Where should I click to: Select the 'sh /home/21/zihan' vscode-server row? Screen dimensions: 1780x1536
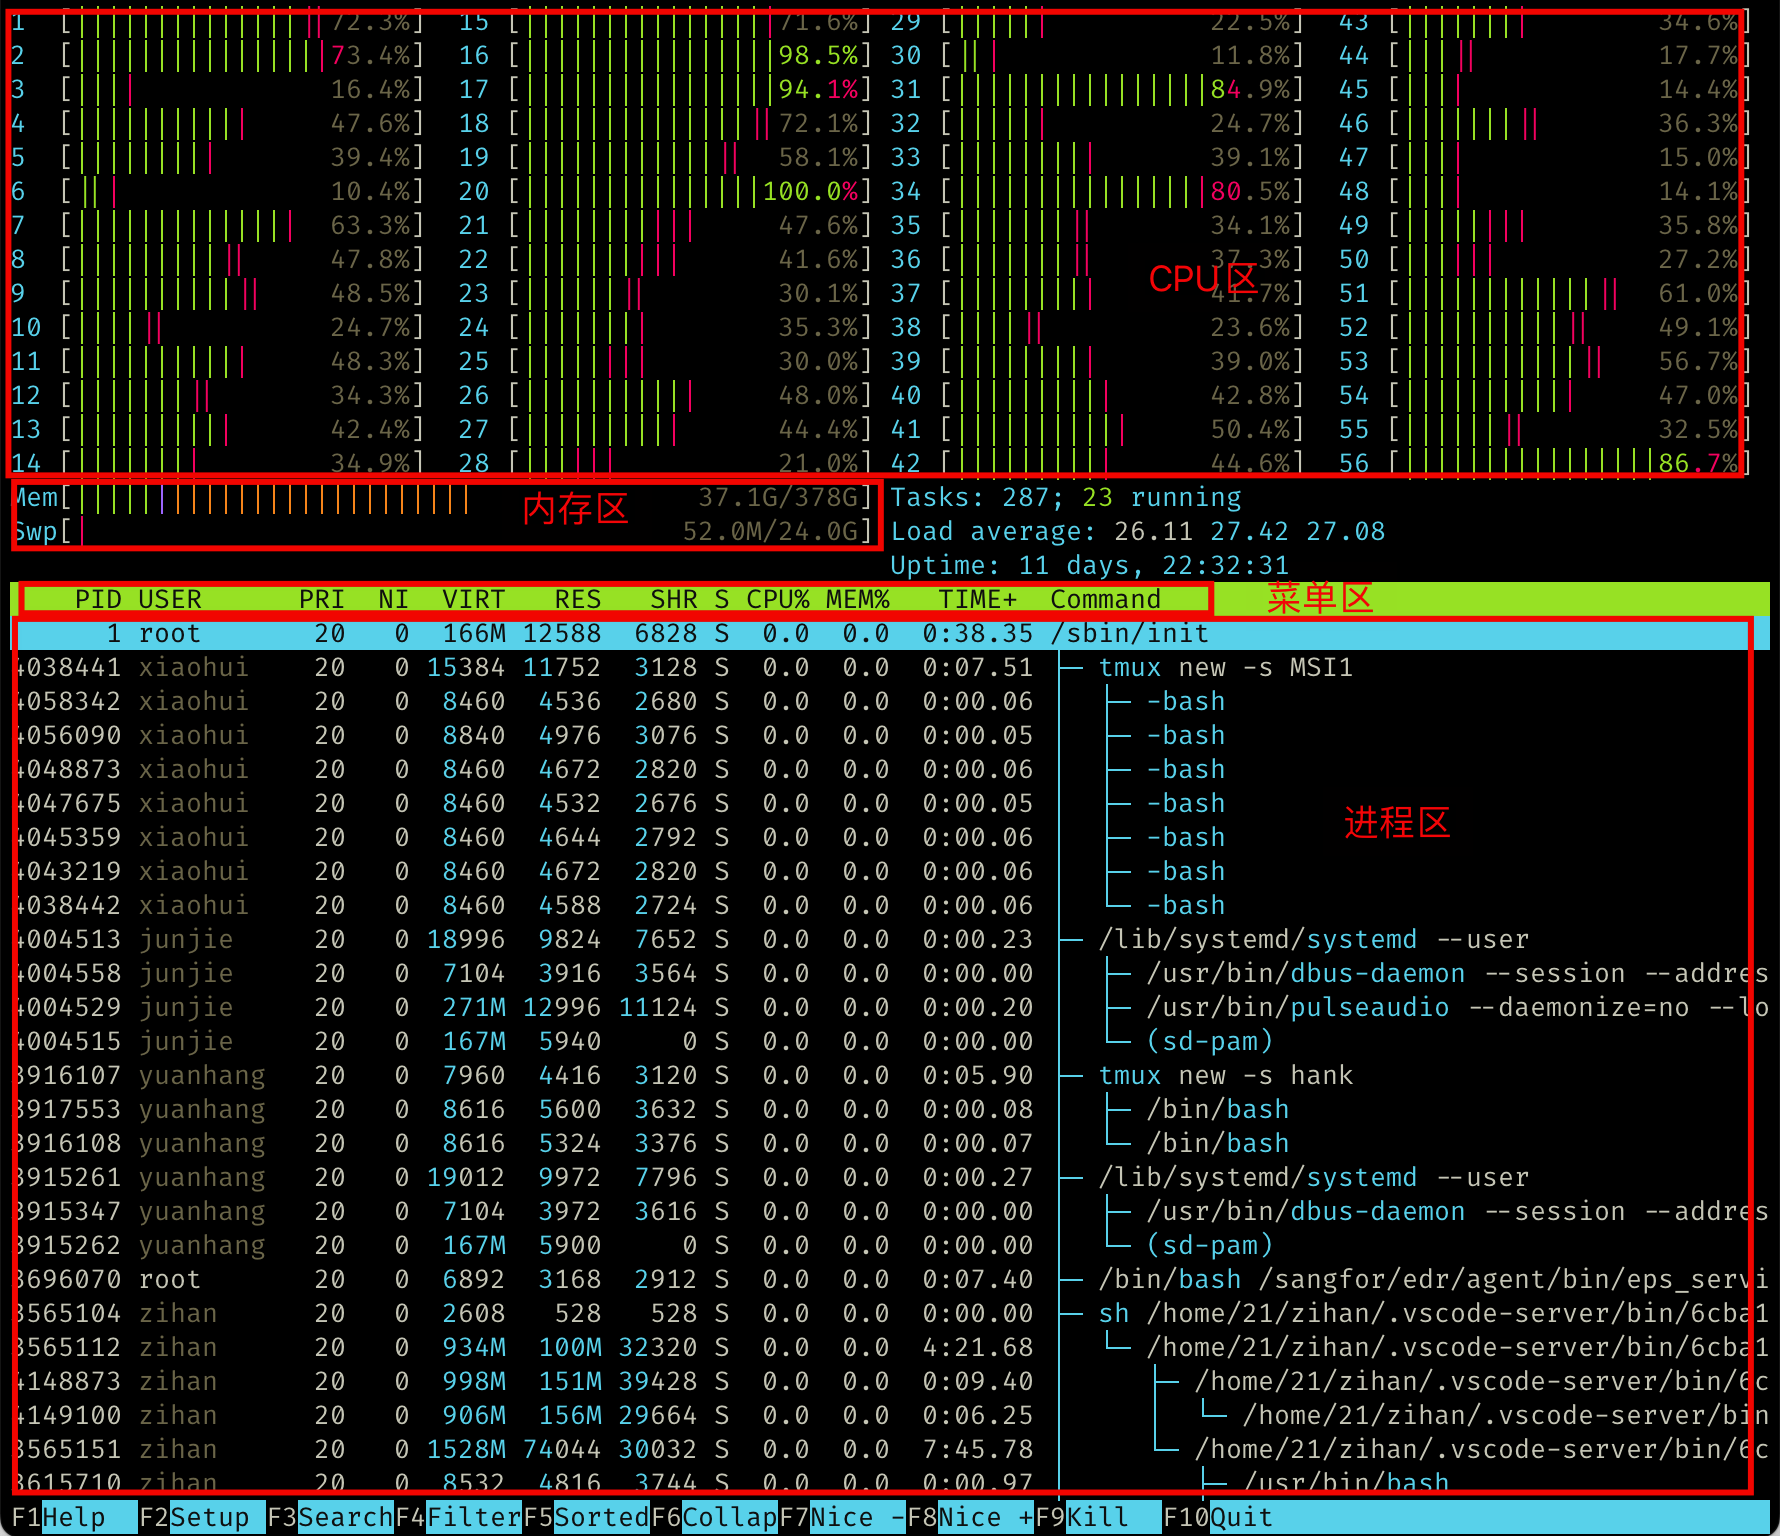890,1313
